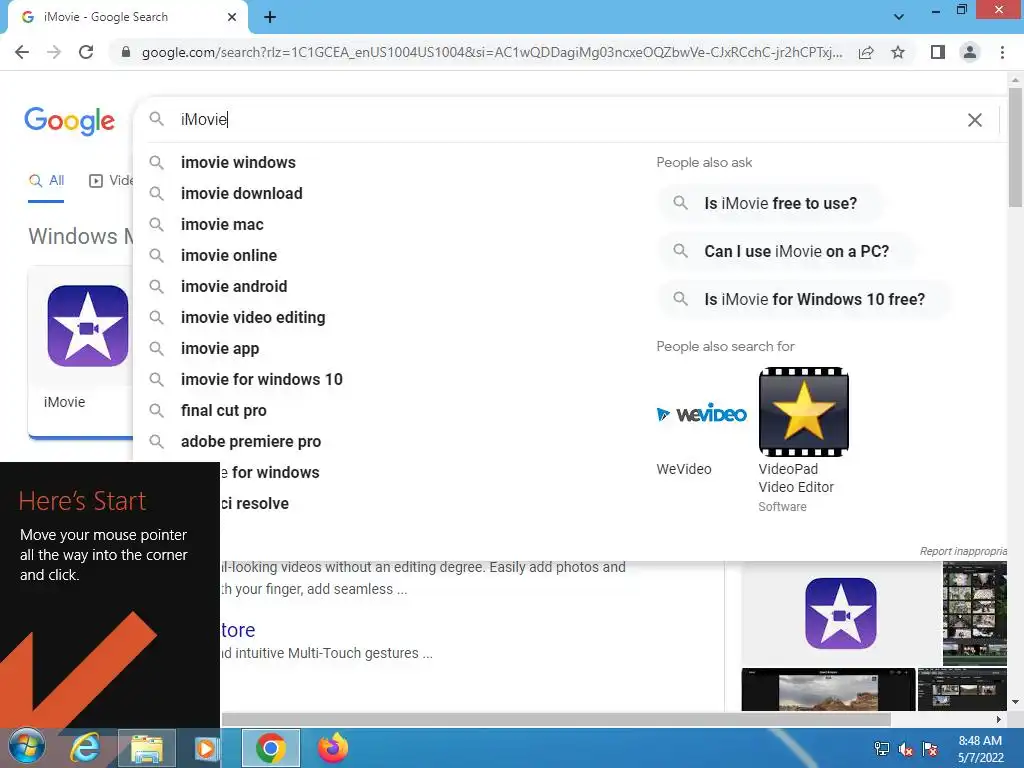Share this page via share icon
This screenshot has height=768, width=1024.
pyautogui.click(x=866, y=52)
